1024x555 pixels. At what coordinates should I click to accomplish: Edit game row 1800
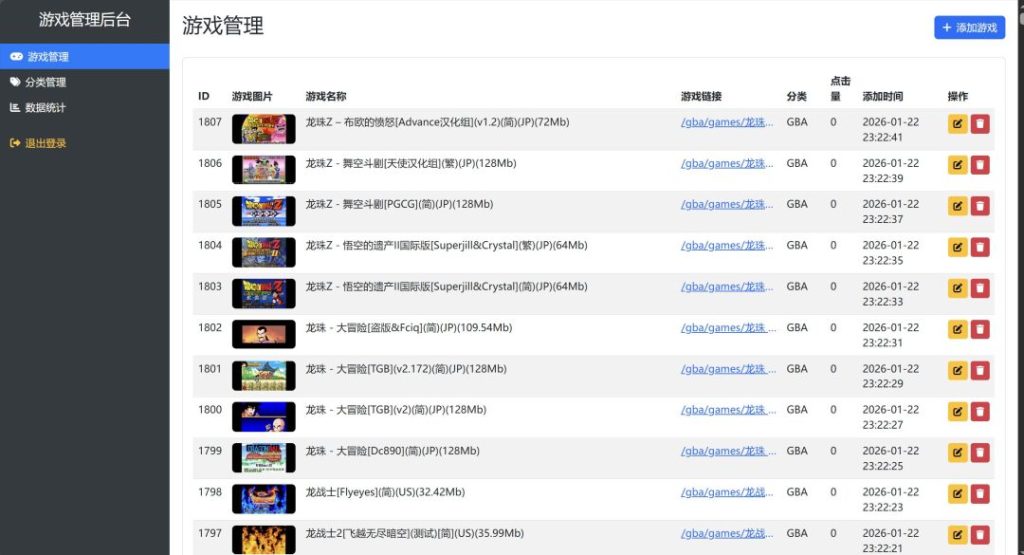pyautogui.click(x=957, y=412)
